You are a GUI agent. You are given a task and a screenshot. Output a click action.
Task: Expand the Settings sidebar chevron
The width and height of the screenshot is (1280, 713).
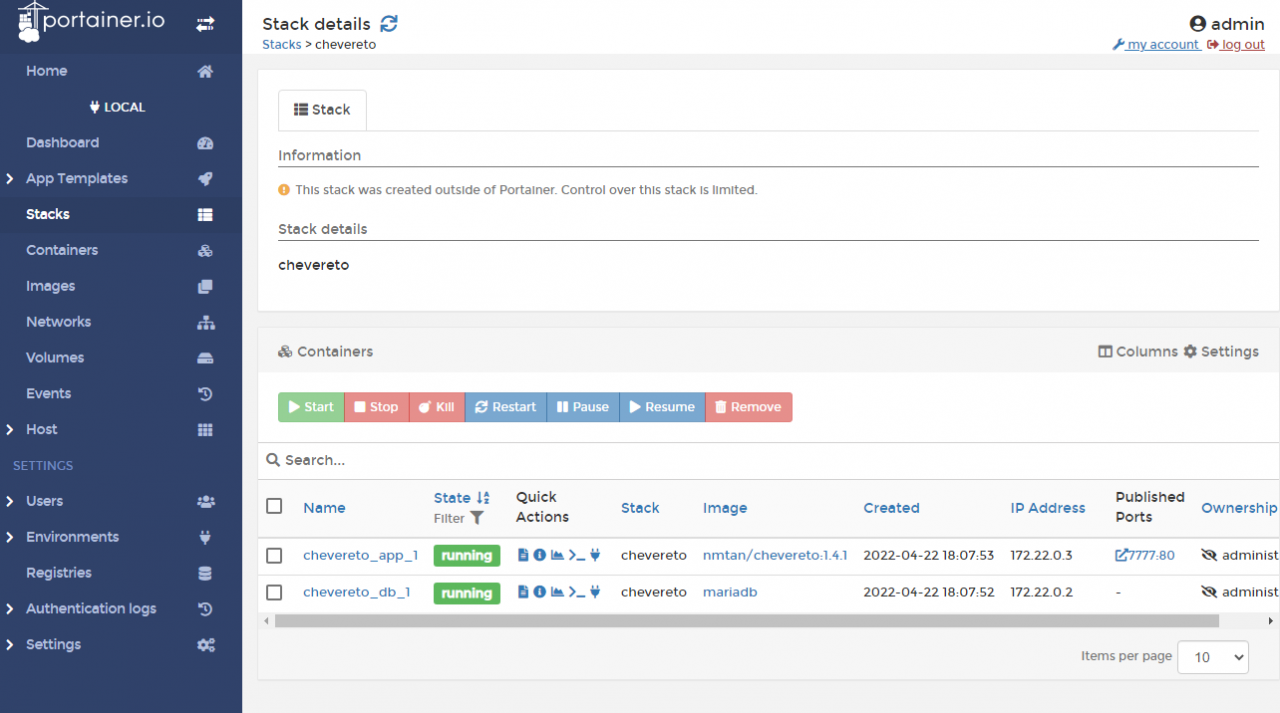pyautogui.click(x=10, y=645)
